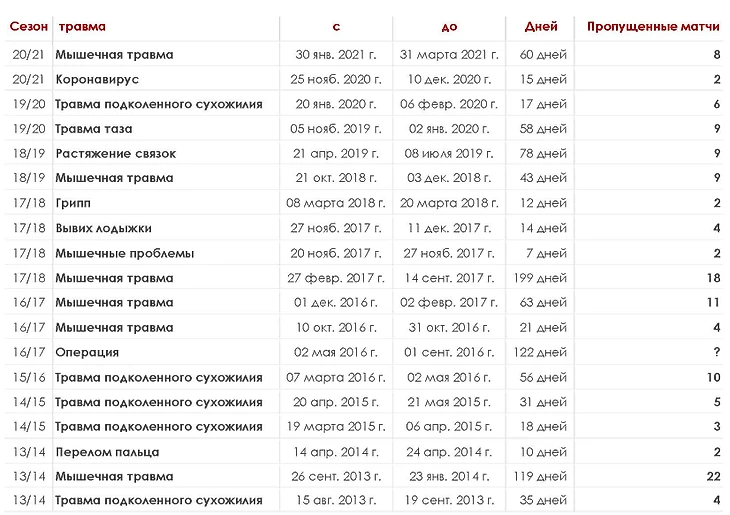Image resolution: width=730 pixels, height=515 pixels.
Task: Select the date 08 июля 2019 г.
Action: point(449,153)
